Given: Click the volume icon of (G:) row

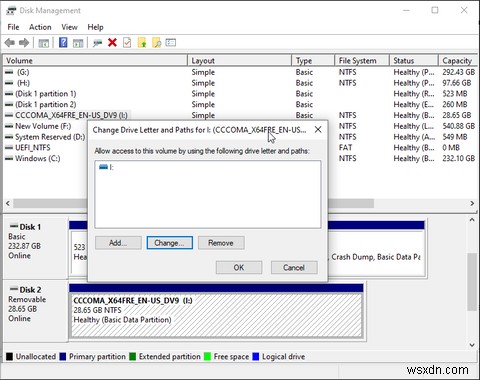Looking at the screenshot, I should 9,72.
